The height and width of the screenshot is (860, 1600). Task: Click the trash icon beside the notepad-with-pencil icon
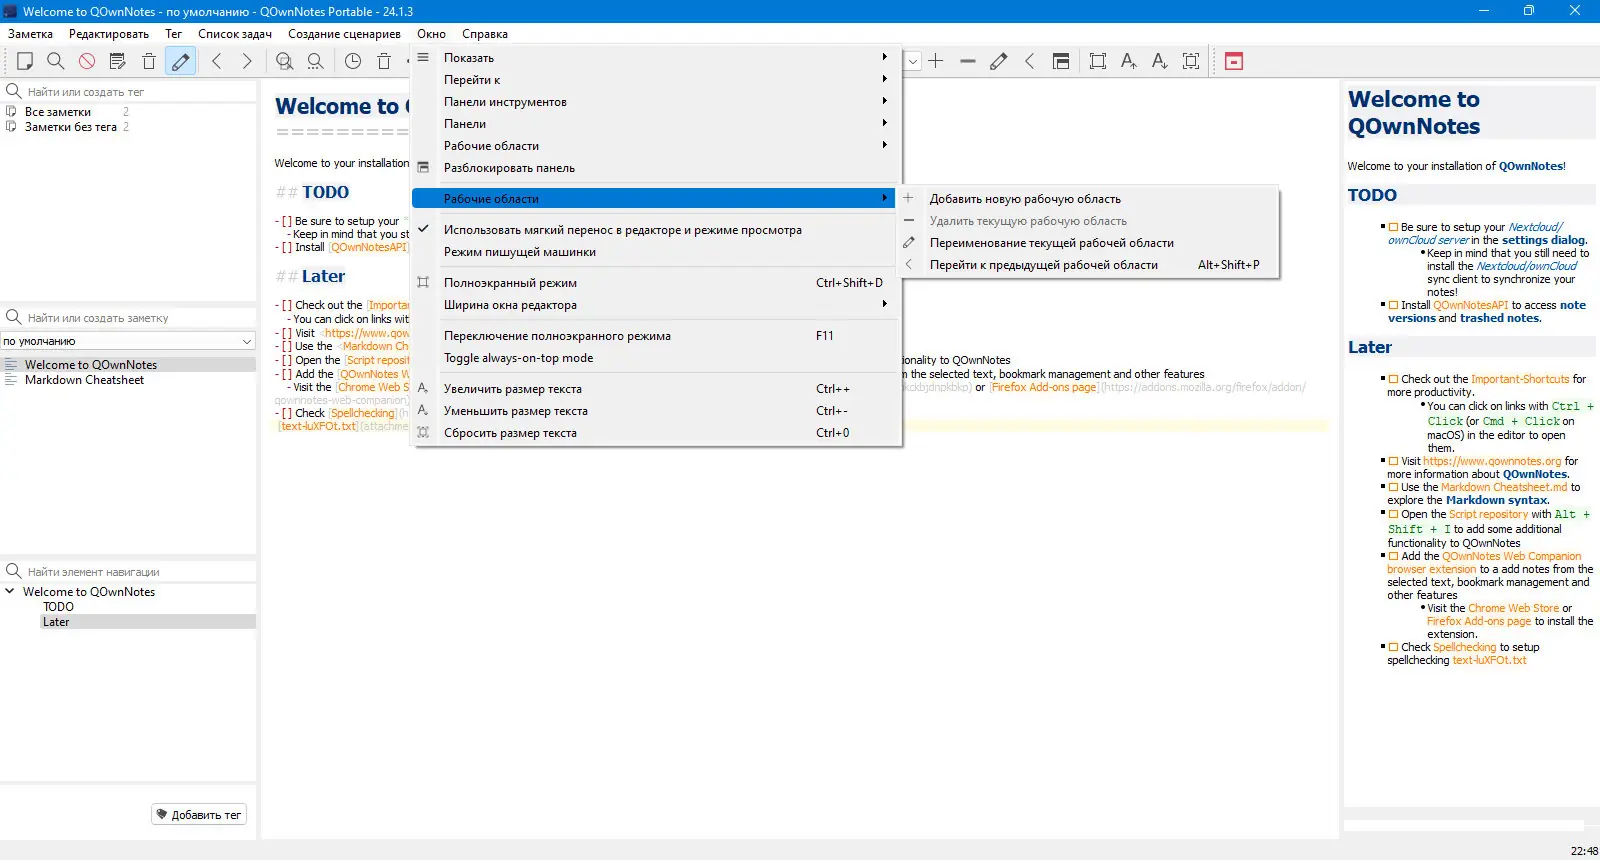point(149,61)
